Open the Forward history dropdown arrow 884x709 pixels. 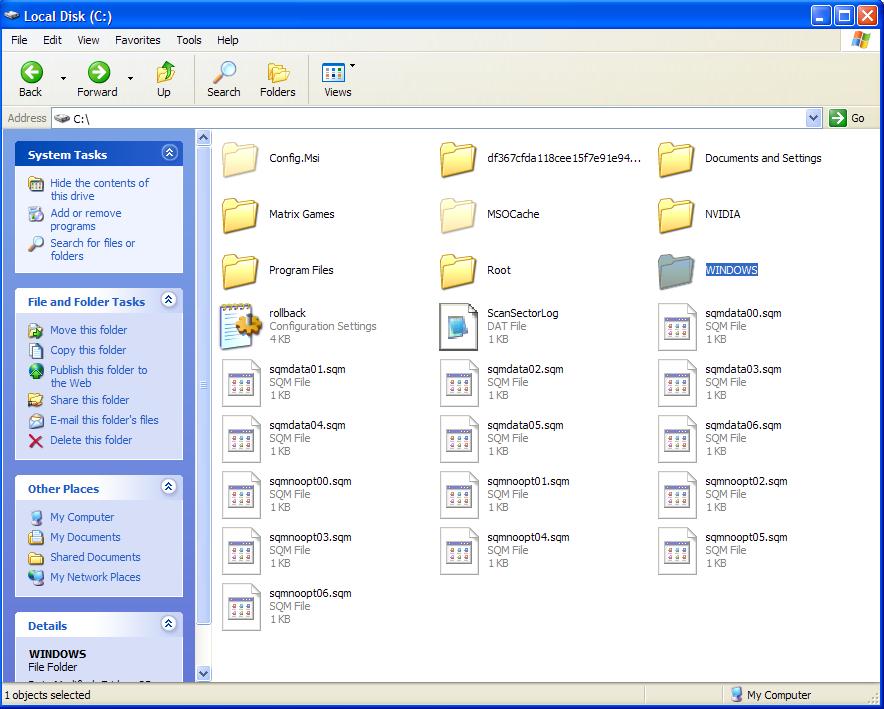pos(130,78)
